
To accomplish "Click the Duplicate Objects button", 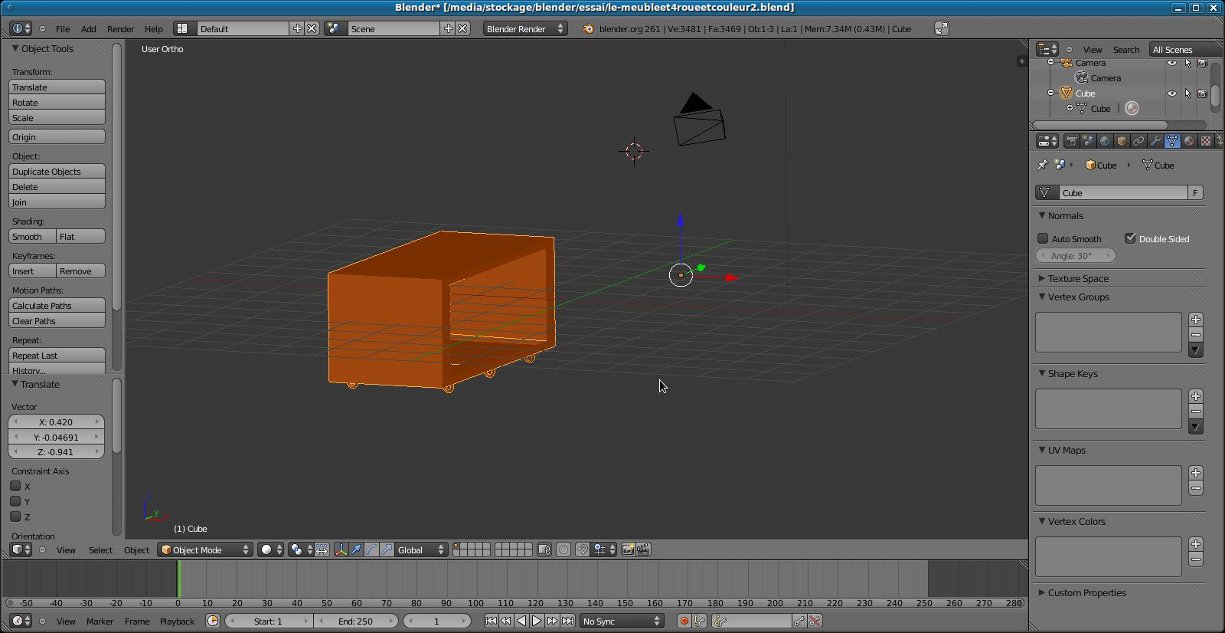I will [57, 172].
